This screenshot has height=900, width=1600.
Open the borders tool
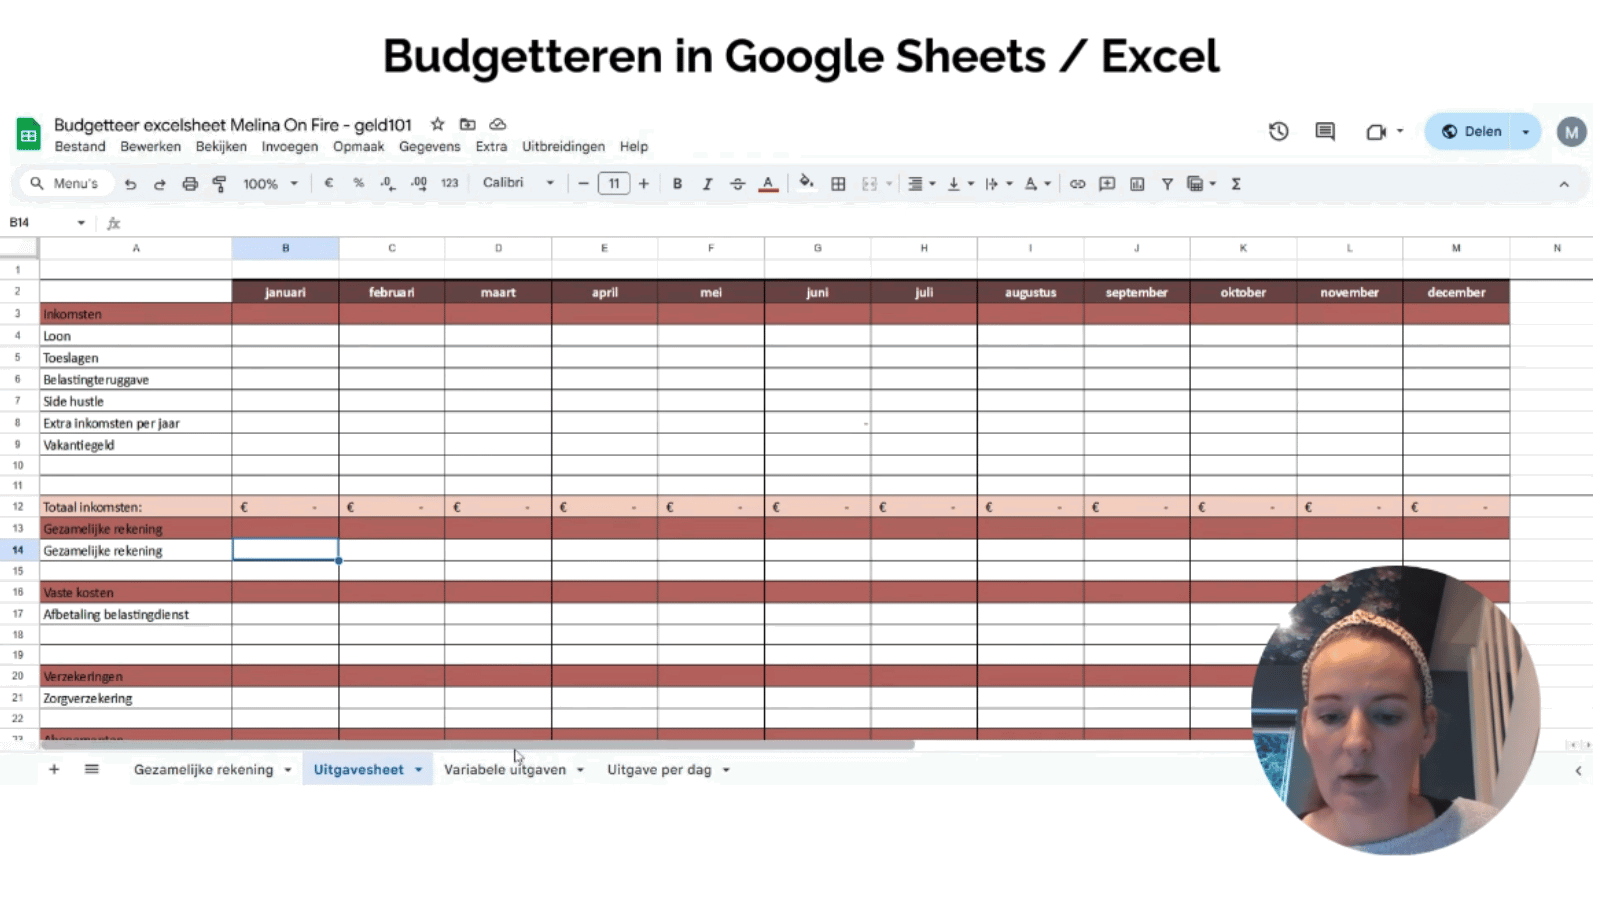click(838, 184)
